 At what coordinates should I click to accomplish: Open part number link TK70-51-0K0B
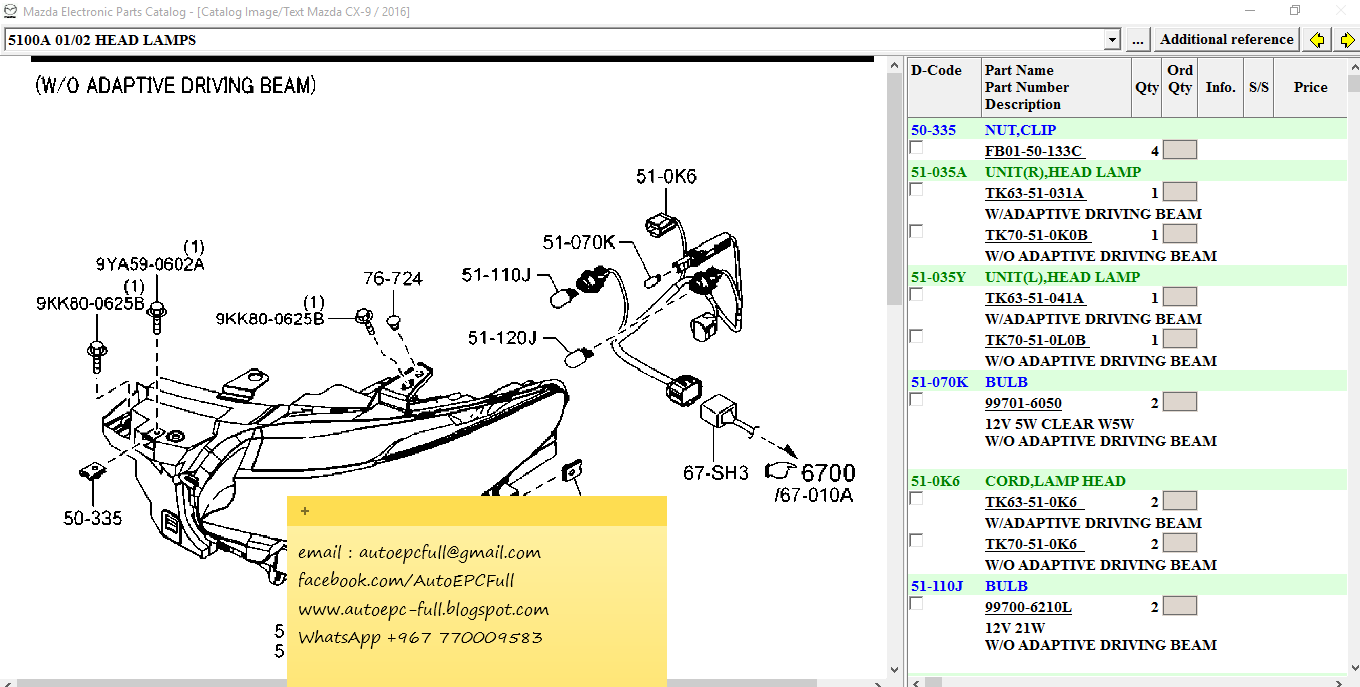pyautogui.click(x=1036, y=235)
